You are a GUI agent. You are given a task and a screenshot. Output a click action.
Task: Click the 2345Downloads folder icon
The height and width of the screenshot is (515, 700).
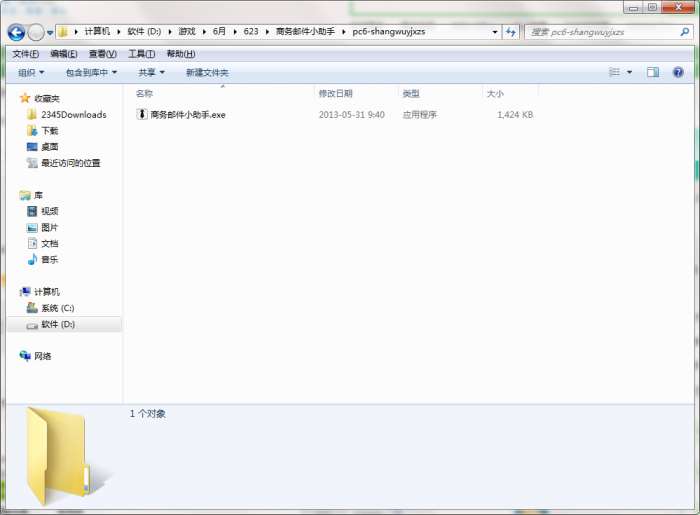pos(32,115)
